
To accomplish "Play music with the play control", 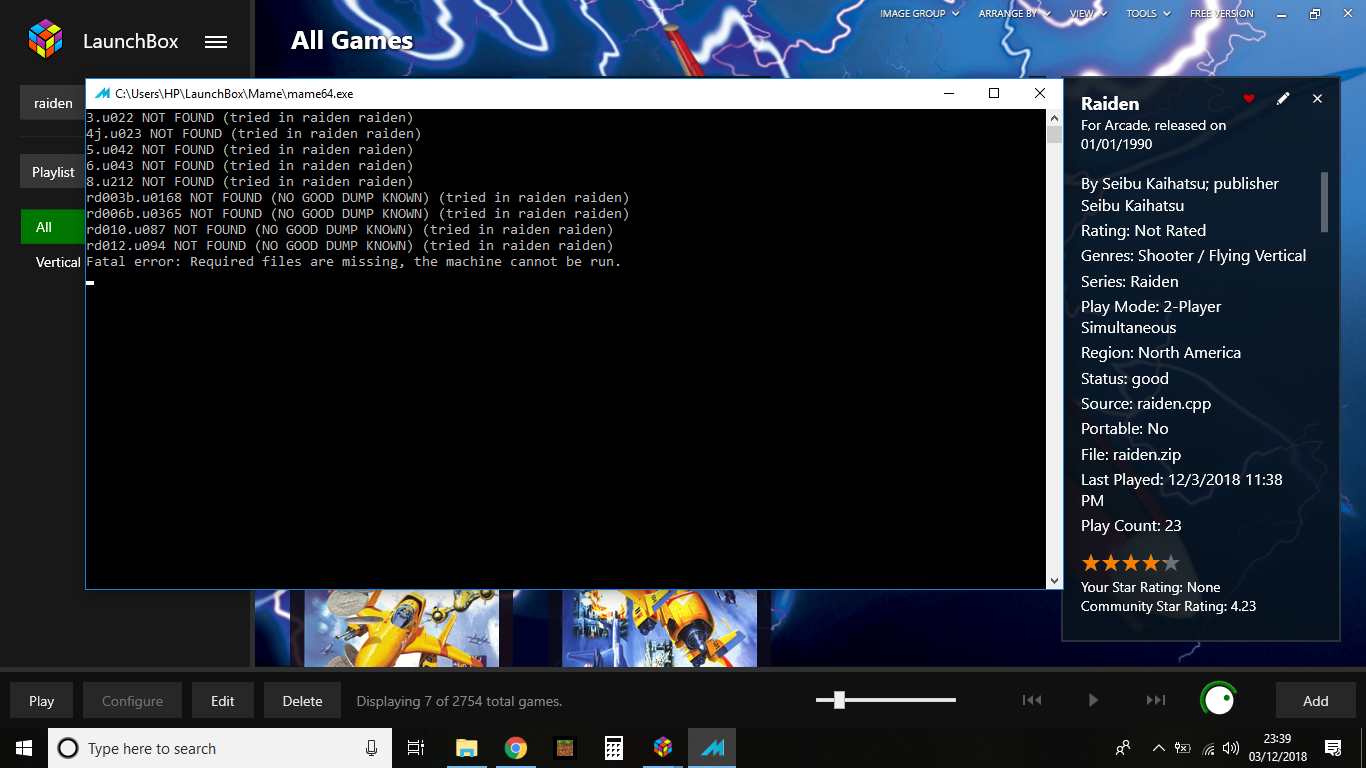I will [x=1093, y=700].
